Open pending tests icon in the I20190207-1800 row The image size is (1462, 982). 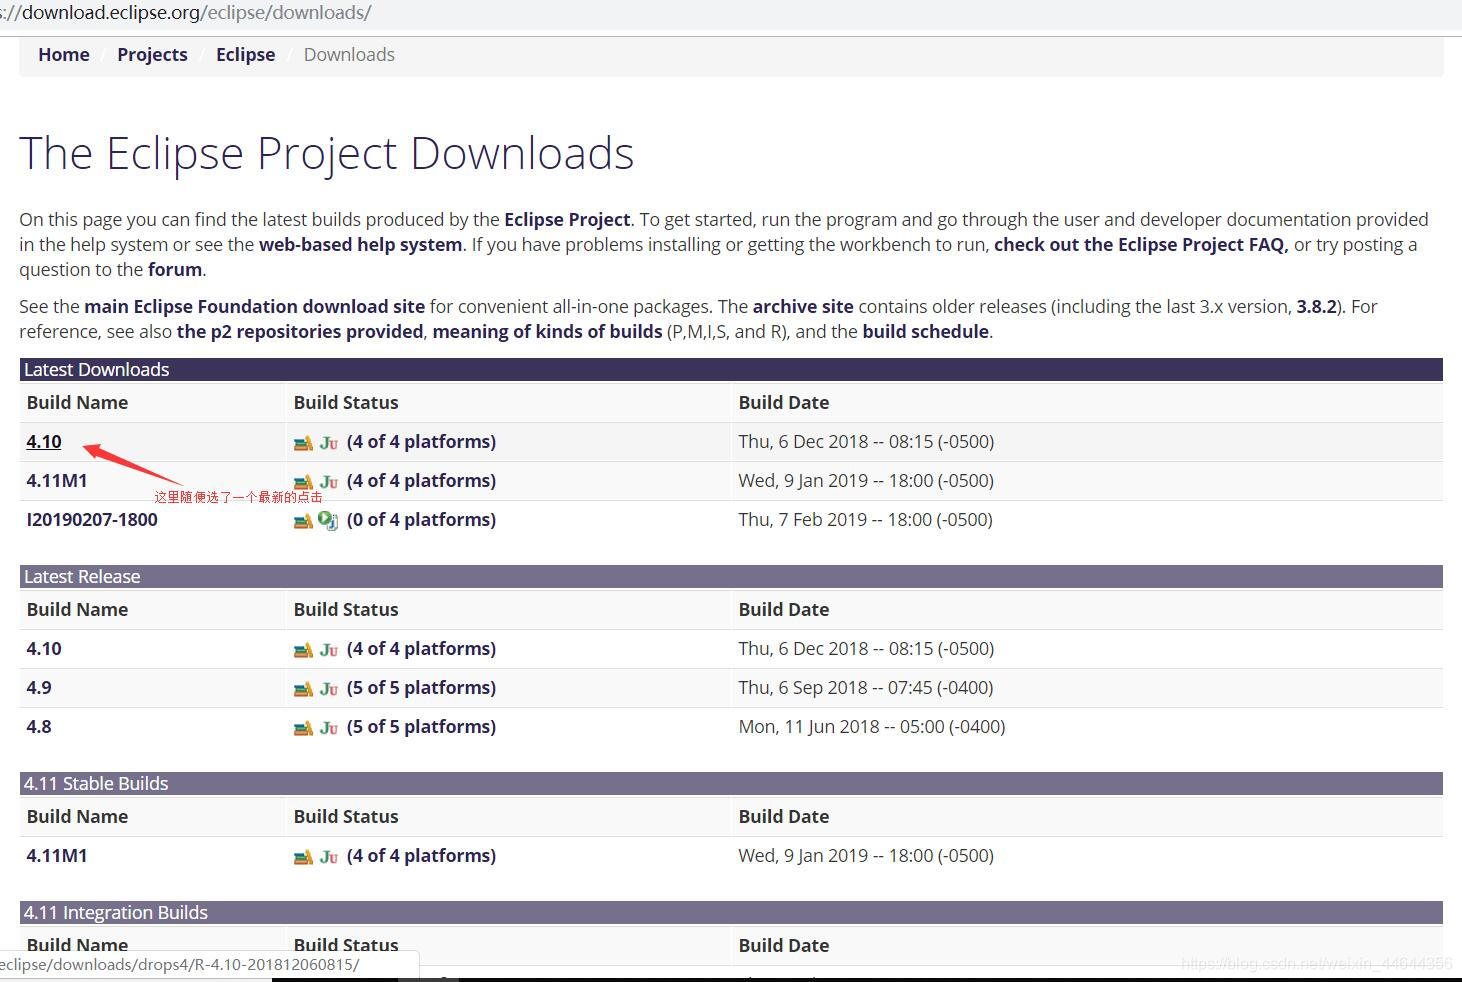coord(329,520)
